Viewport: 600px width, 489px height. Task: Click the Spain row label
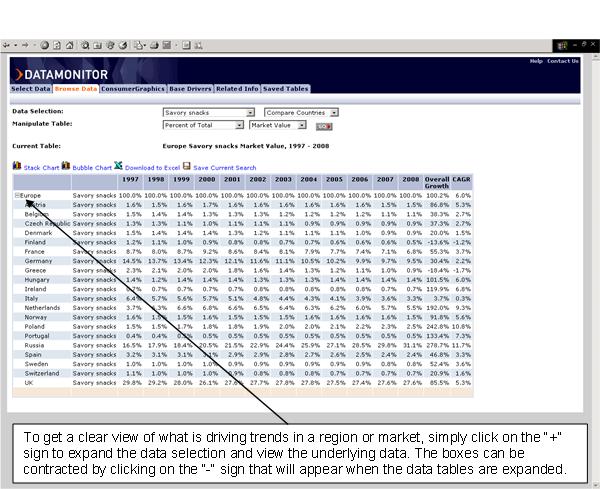[33, 355]
